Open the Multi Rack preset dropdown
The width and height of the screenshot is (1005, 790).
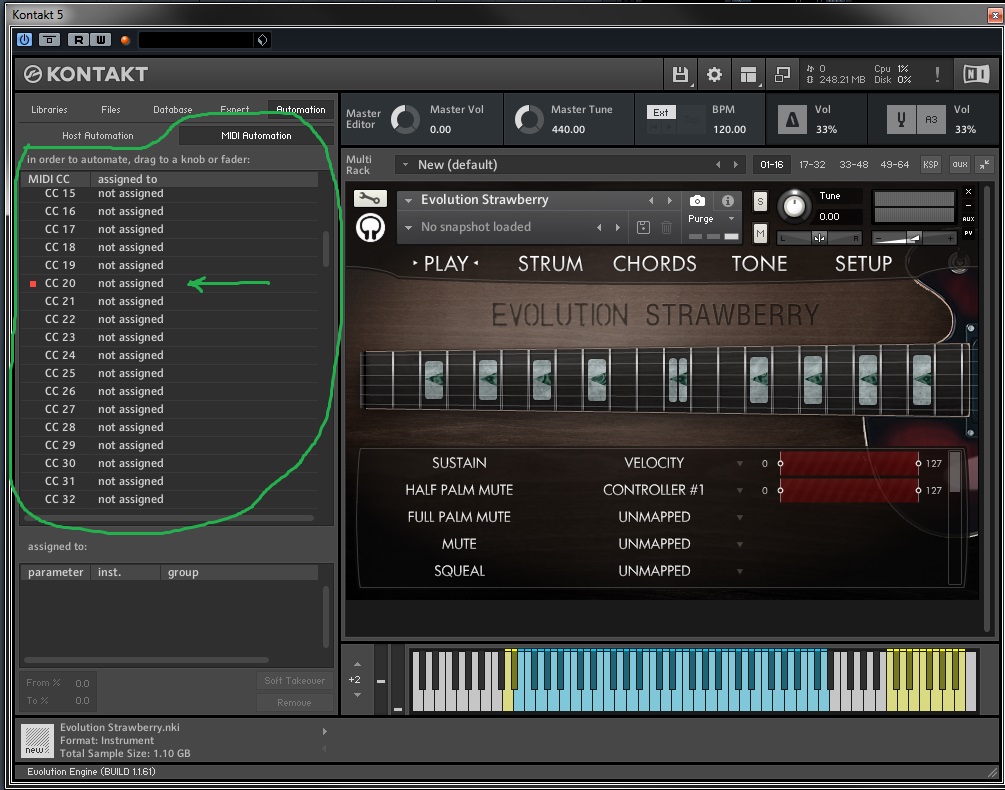coord(406,164)
